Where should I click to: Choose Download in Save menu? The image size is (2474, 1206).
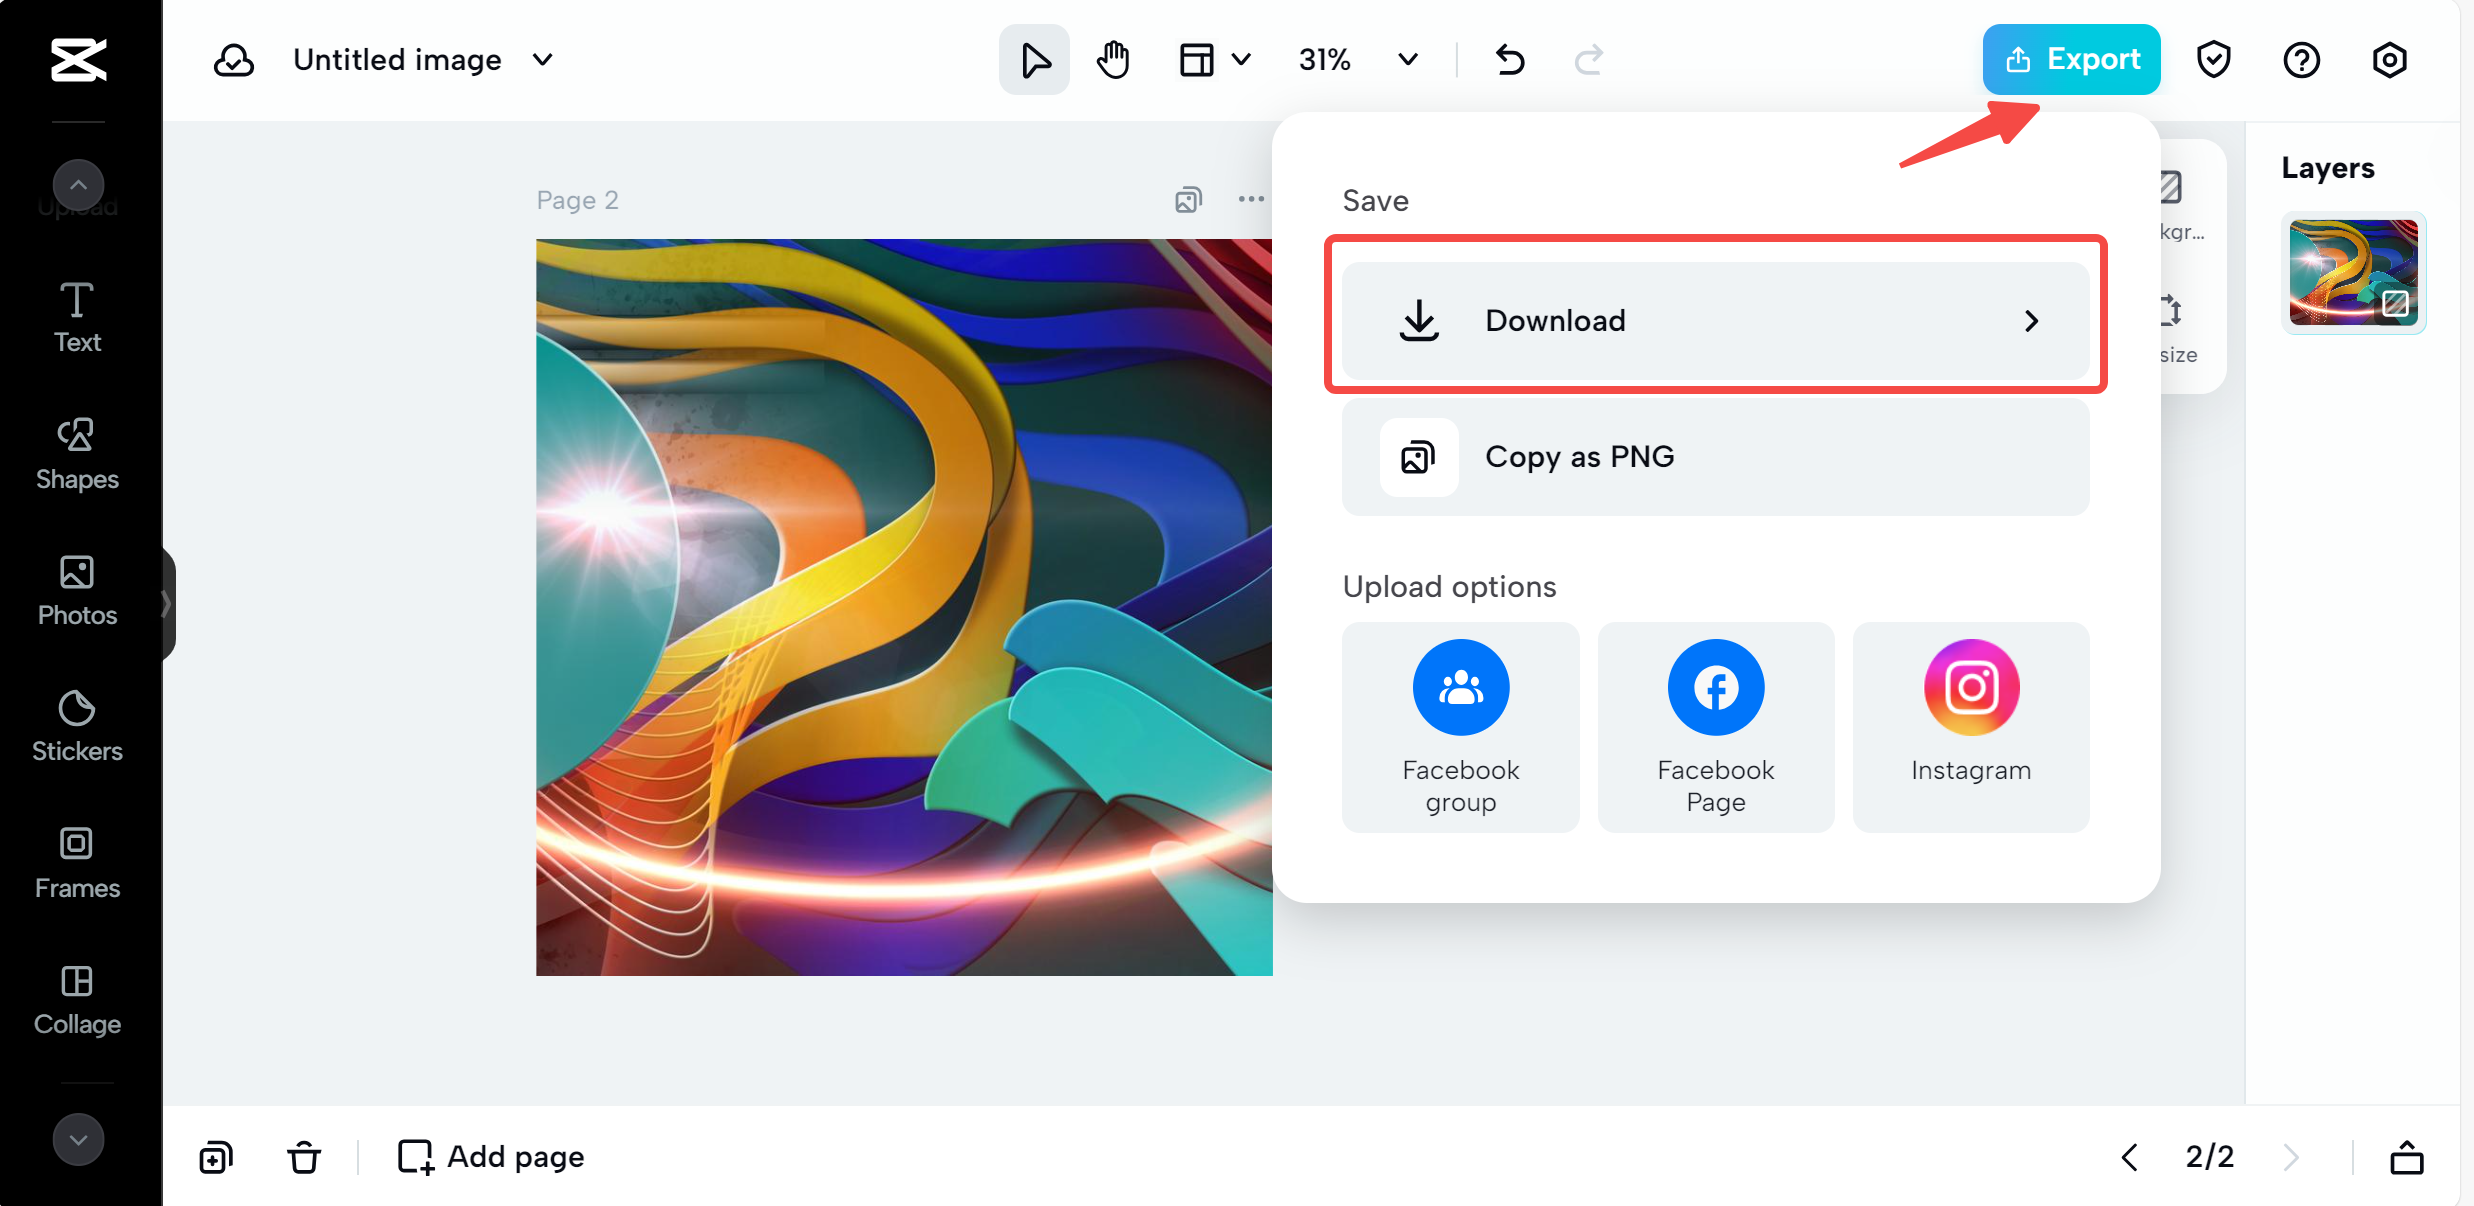tap(1715, 320)
